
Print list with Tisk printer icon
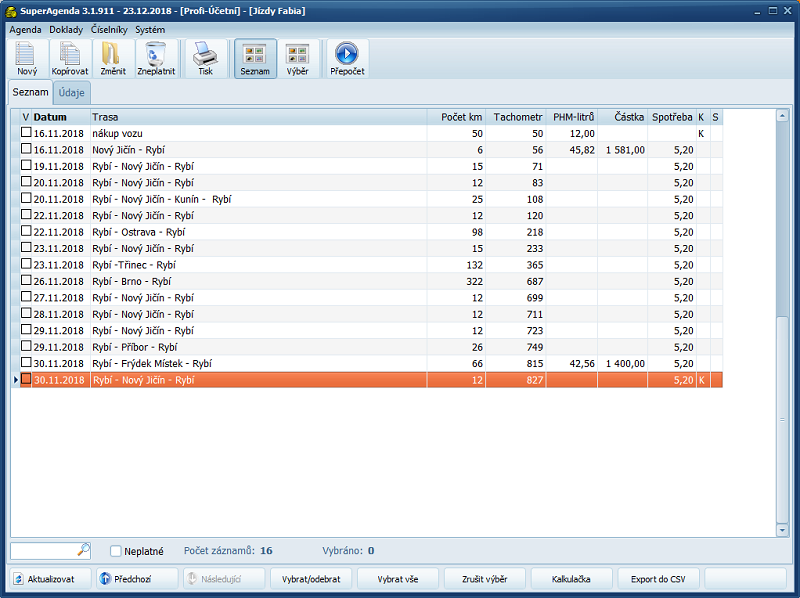[x=206, y=59]
